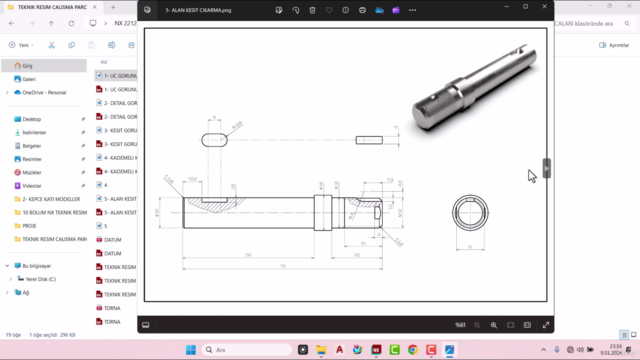640x360 pixels.
Task: Expand Yerel Disk (C:) node
Action: point(11,279)
